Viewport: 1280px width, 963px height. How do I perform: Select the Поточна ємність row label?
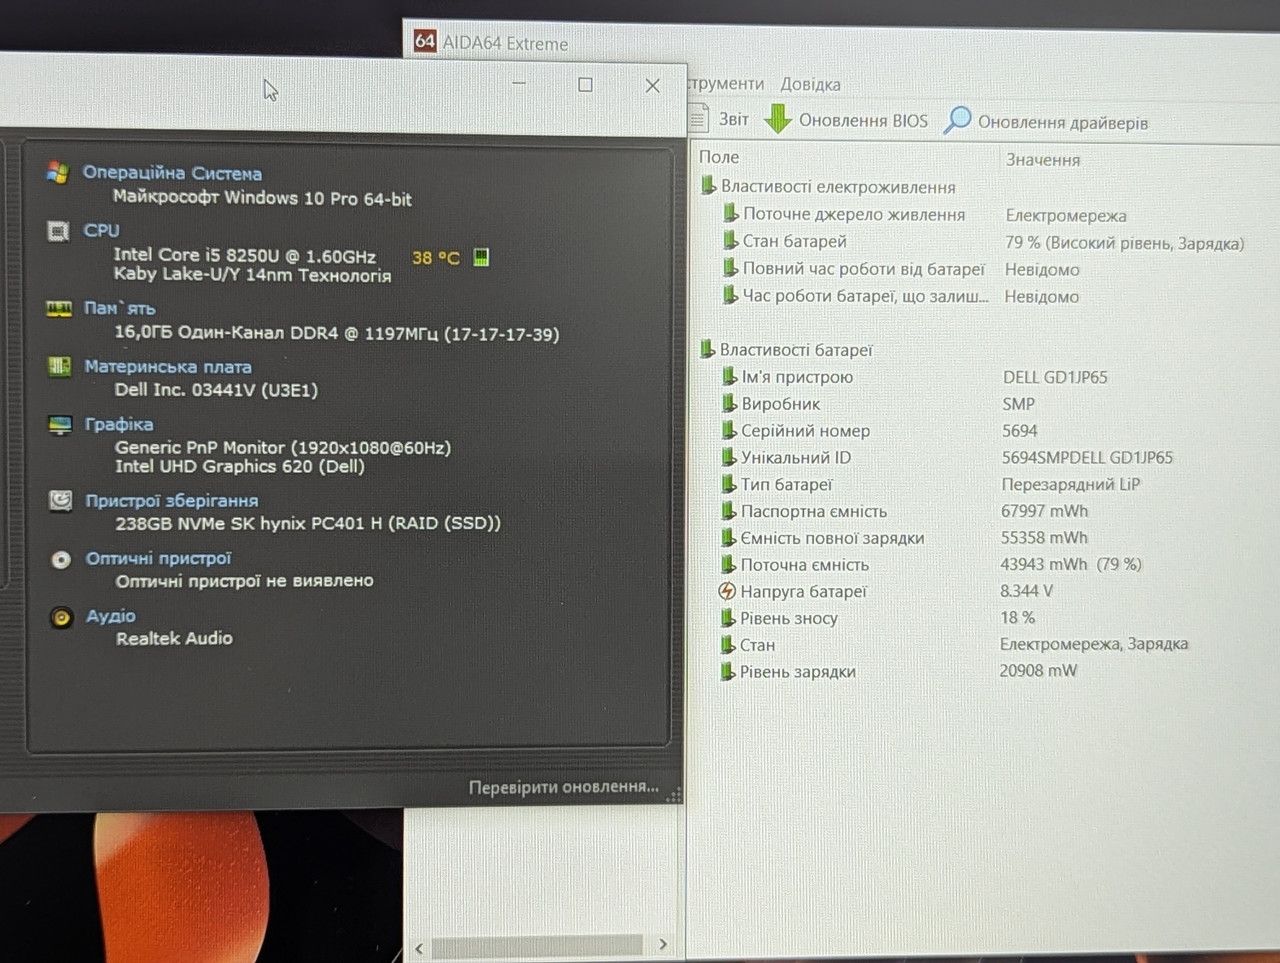pyautogui.click(x=804, y=565)
